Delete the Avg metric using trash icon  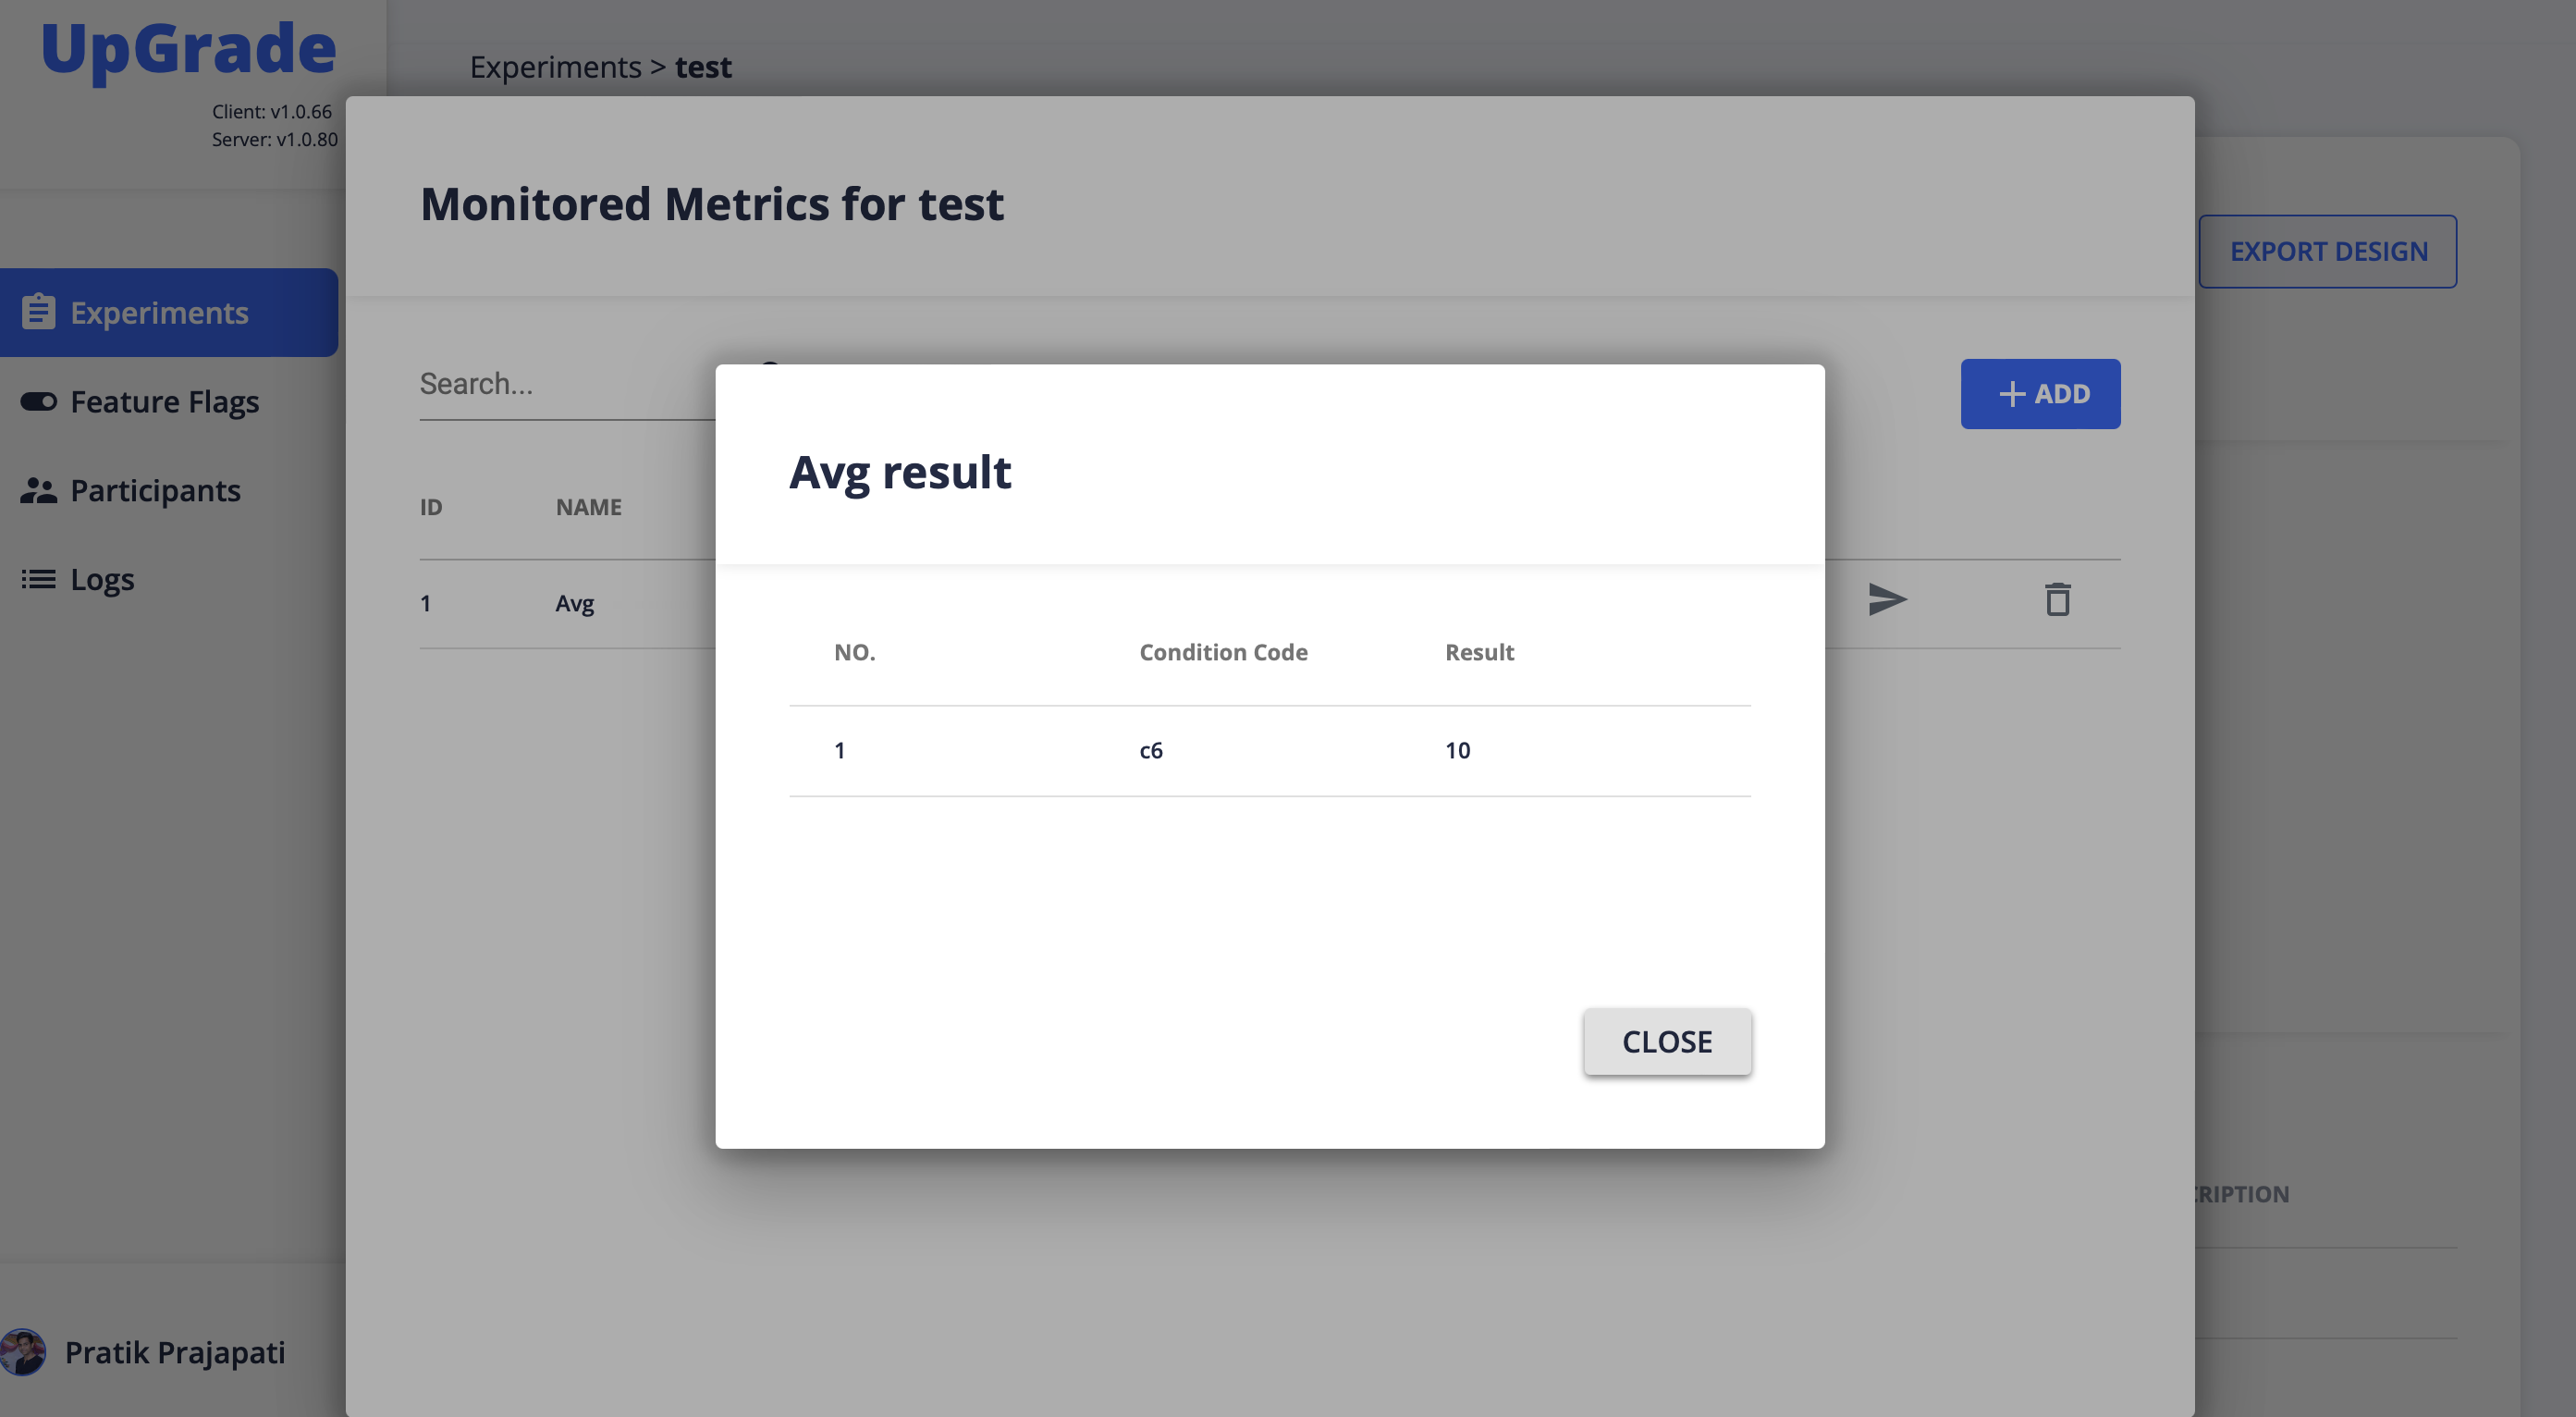click(2057, 600)
